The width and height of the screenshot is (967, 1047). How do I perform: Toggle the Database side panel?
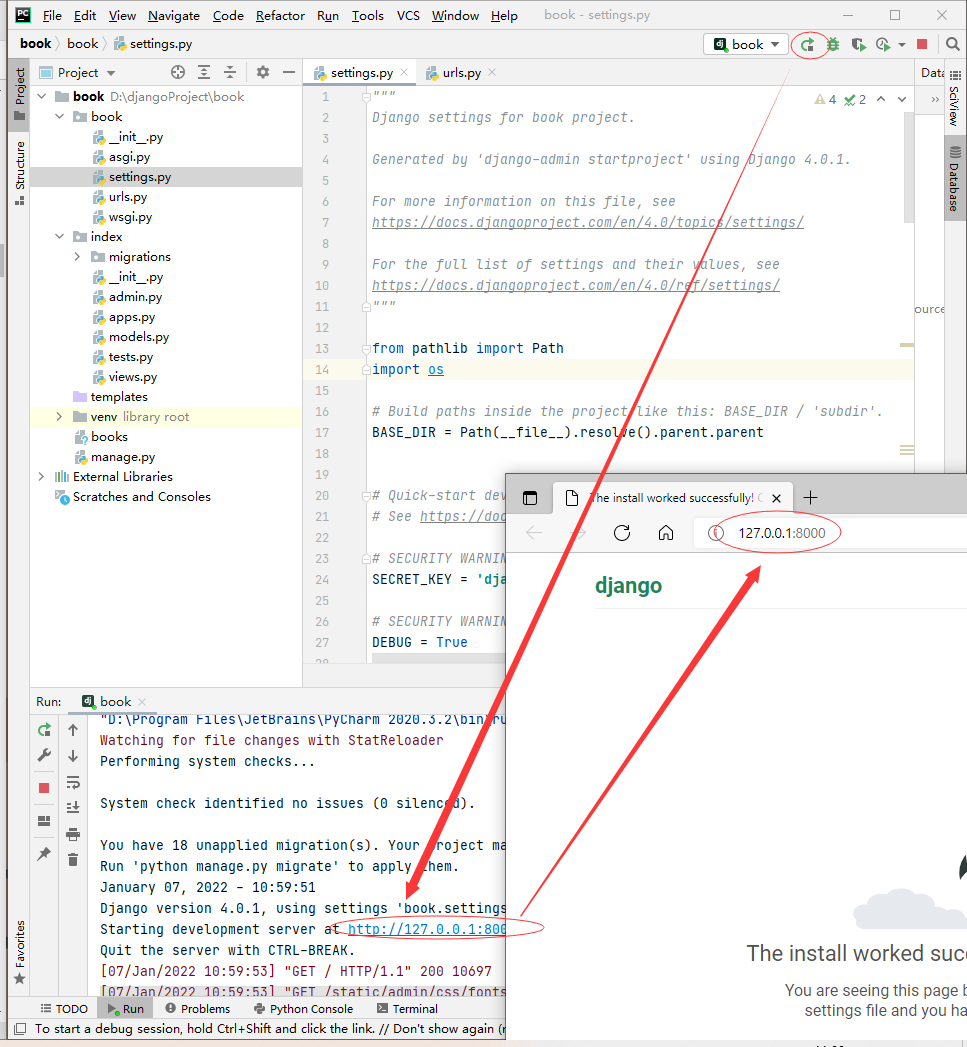tap(955, 179)
